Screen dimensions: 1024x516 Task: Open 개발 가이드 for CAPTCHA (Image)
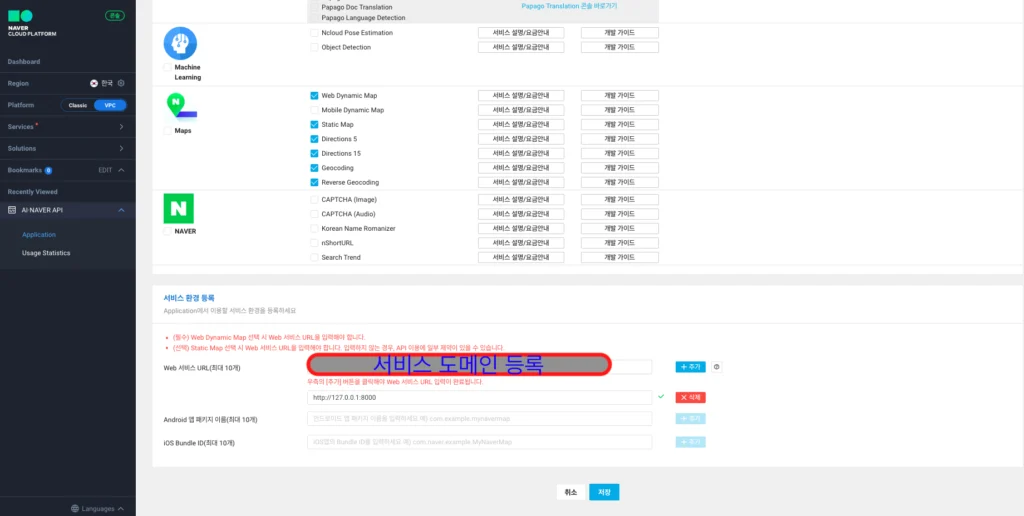[x=620, y=199]
